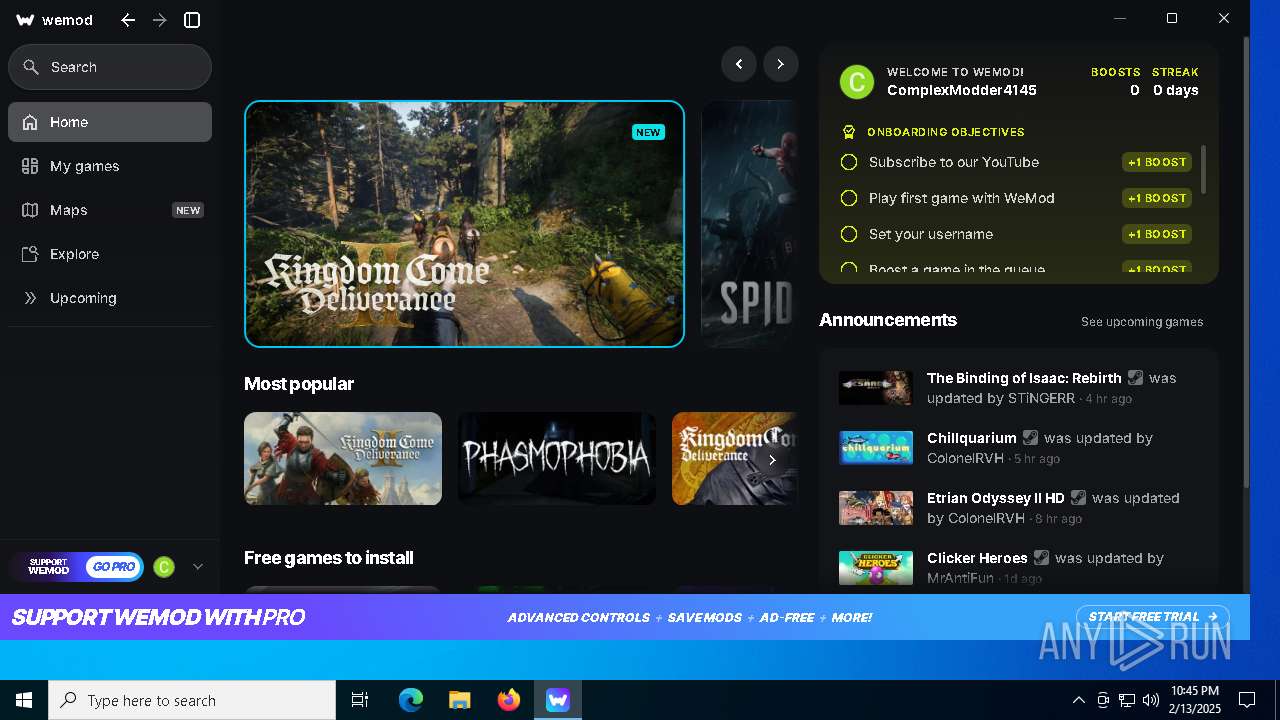Check Boost a game in the queue objective
Viewport: 1280px width, 720px height.
849,269
